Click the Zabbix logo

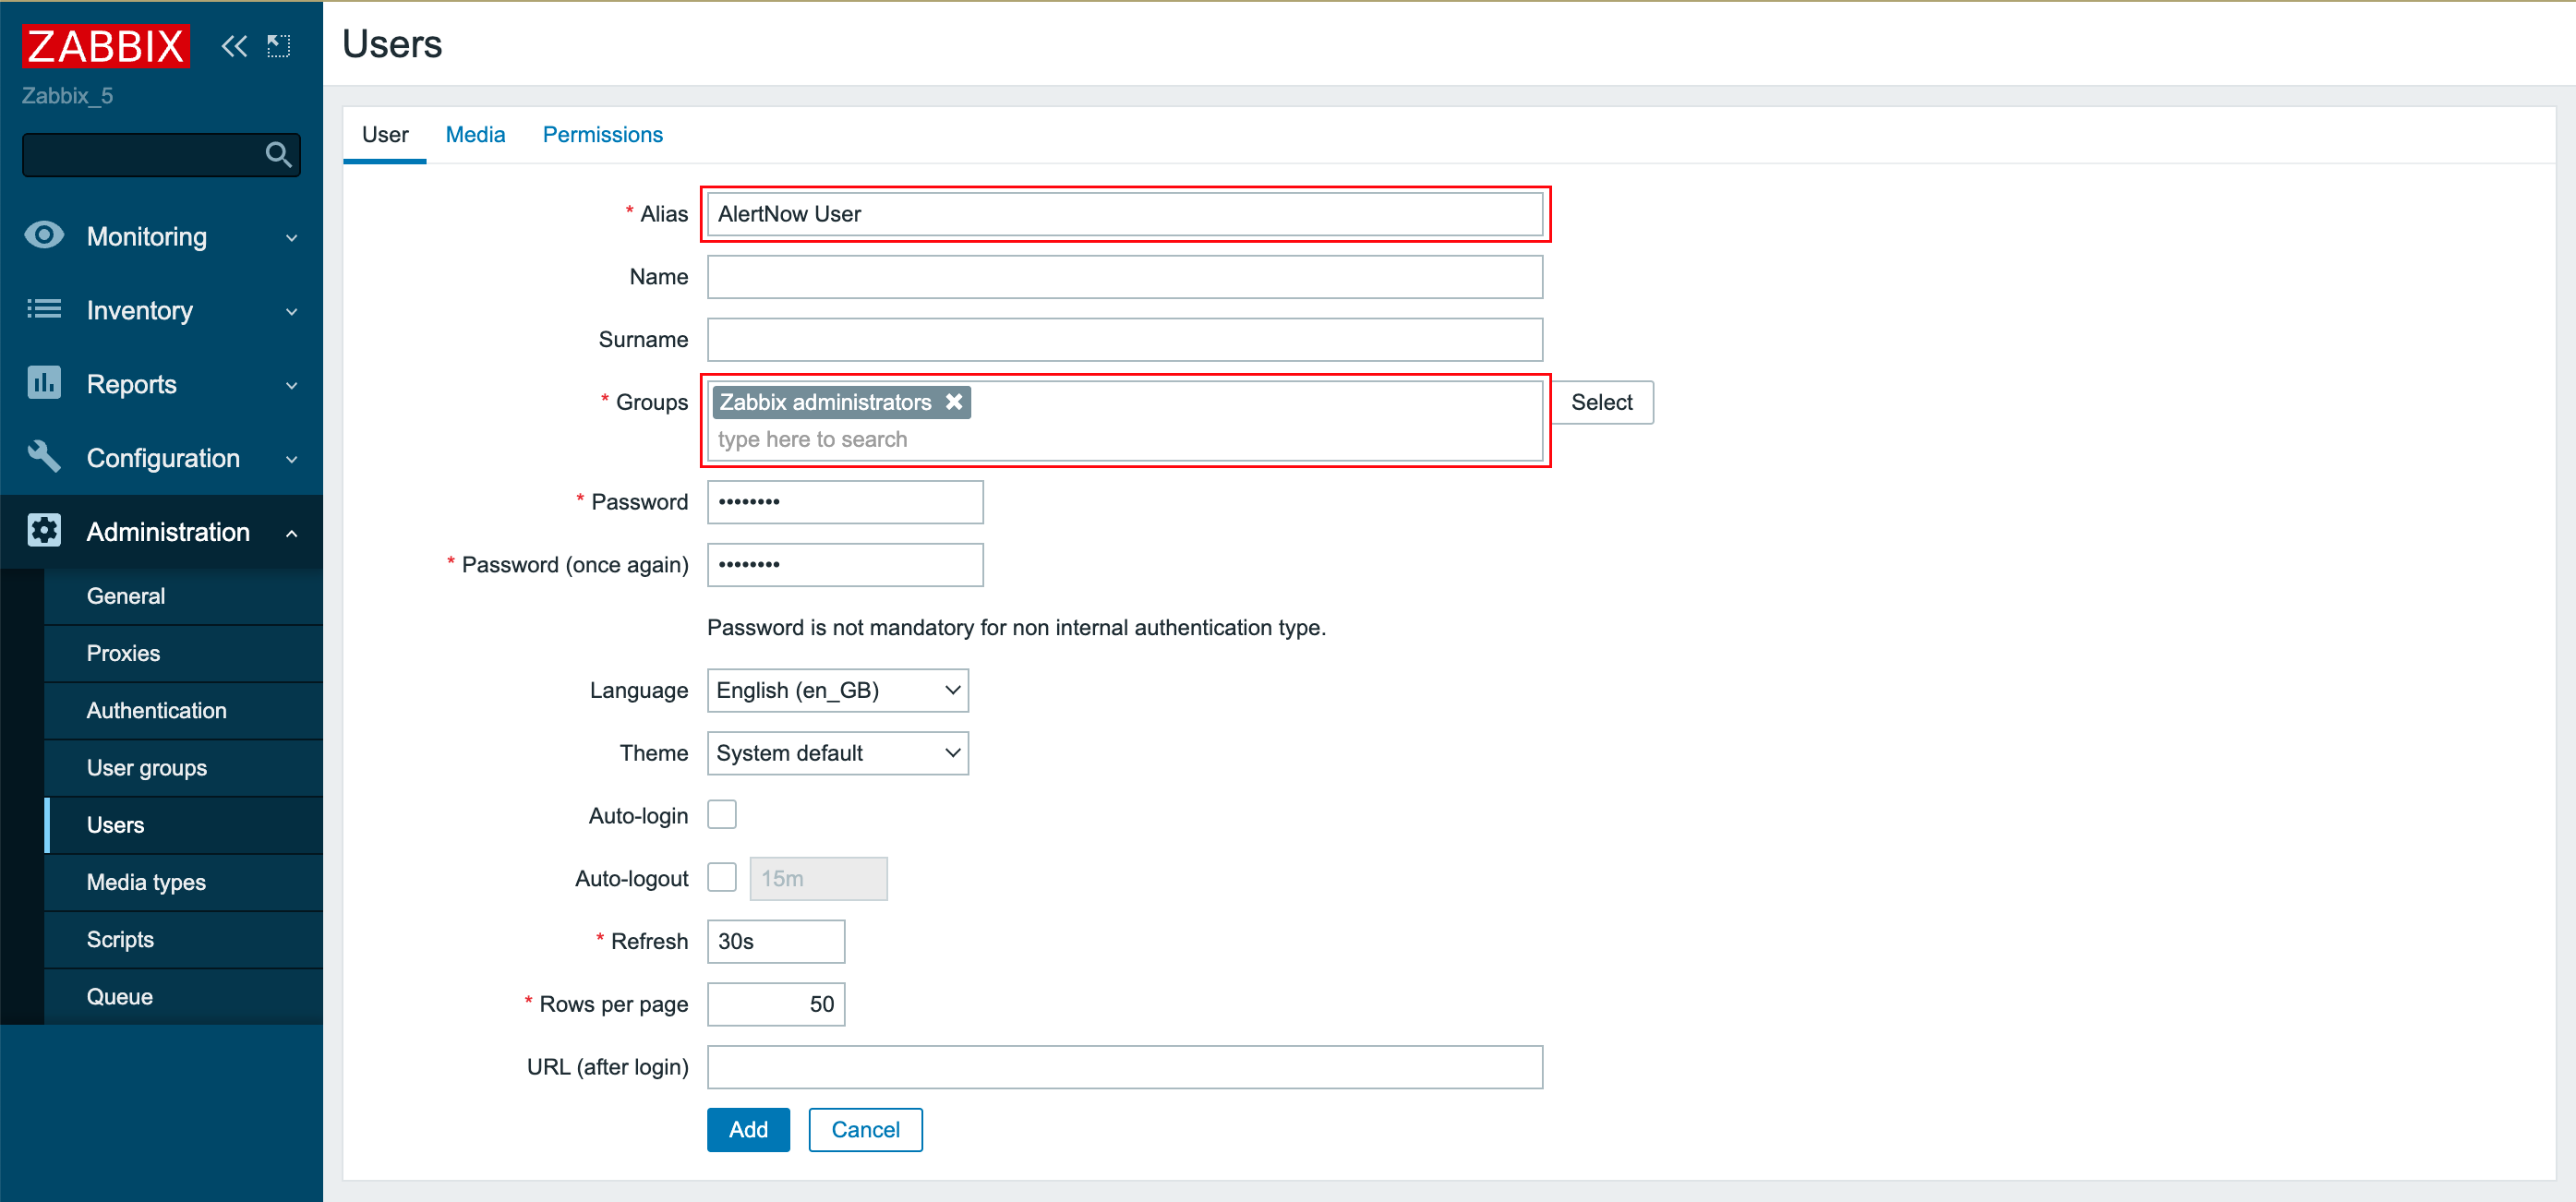click(x=105, y=46)
